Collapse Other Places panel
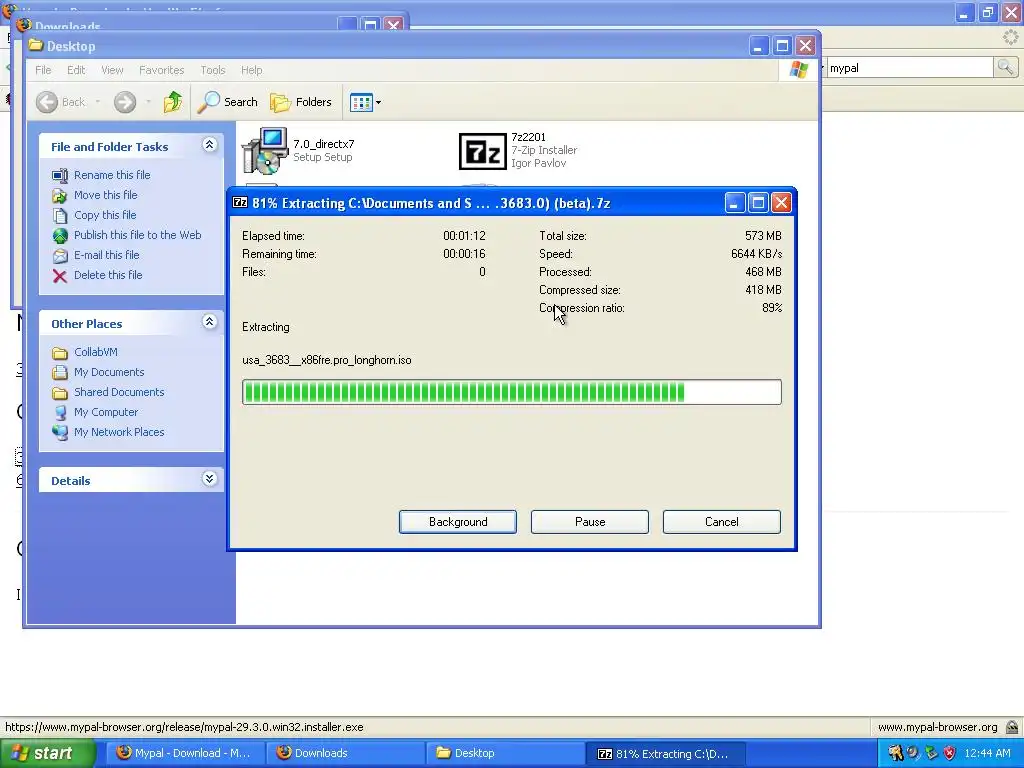 [209, 322]
